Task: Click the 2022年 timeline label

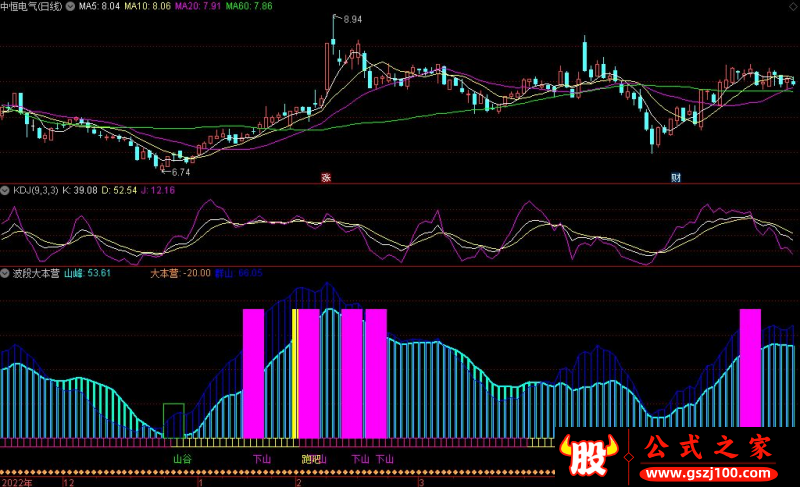Action: (17, 481)
